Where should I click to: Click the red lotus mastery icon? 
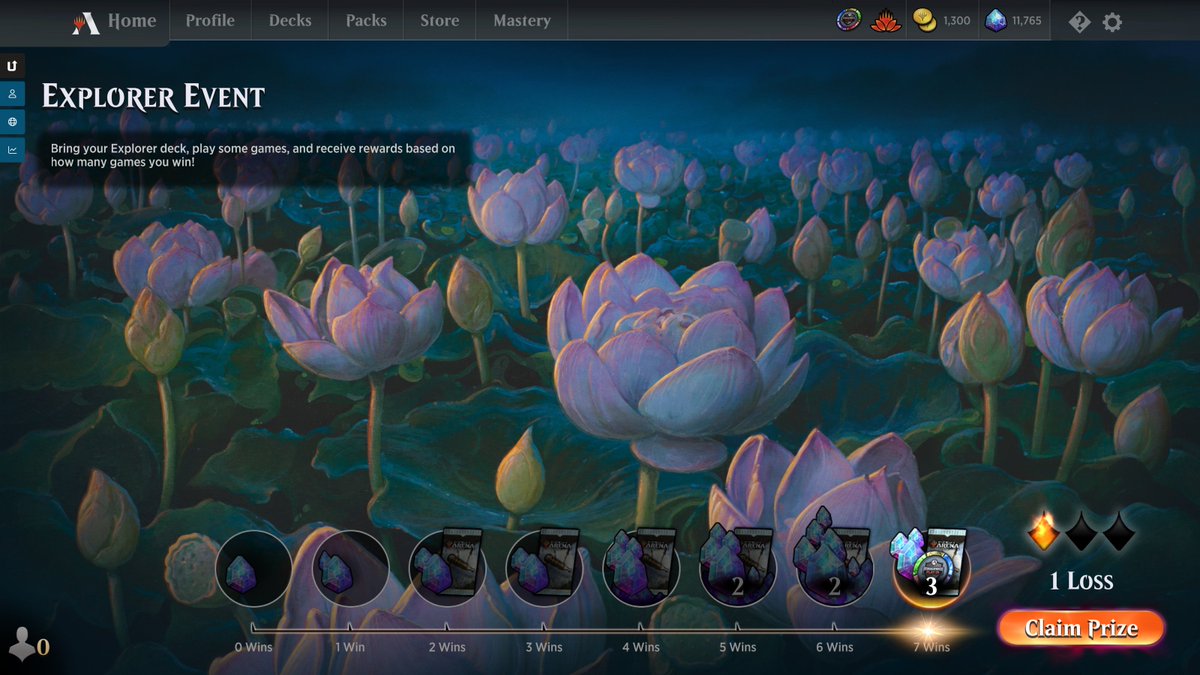point(887,20)
